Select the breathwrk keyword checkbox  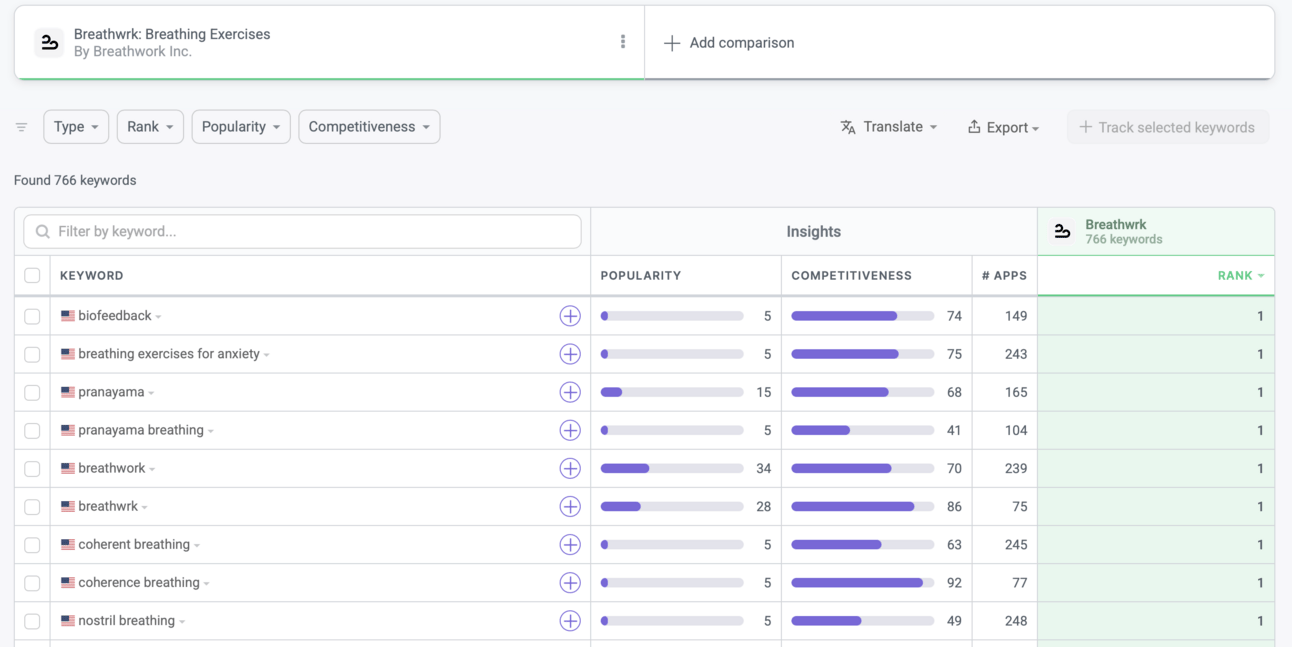[x=32, y=507]
